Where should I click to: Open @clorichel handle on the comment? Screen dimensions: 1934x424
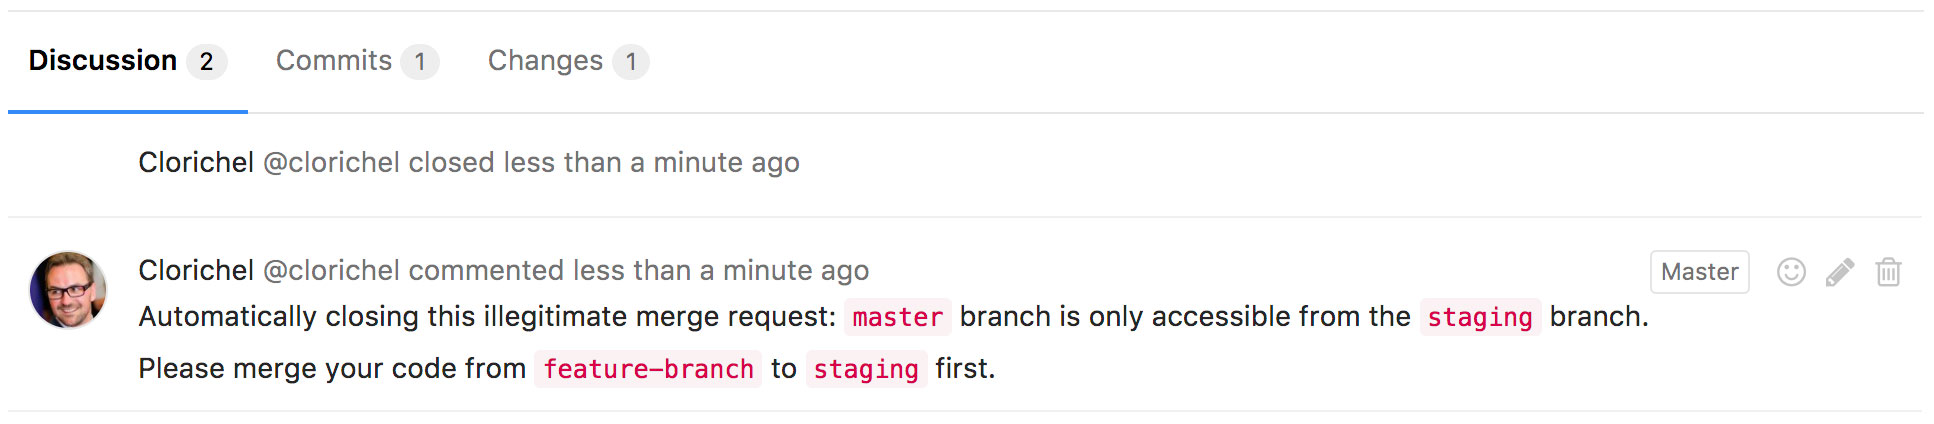coord(331,270)
